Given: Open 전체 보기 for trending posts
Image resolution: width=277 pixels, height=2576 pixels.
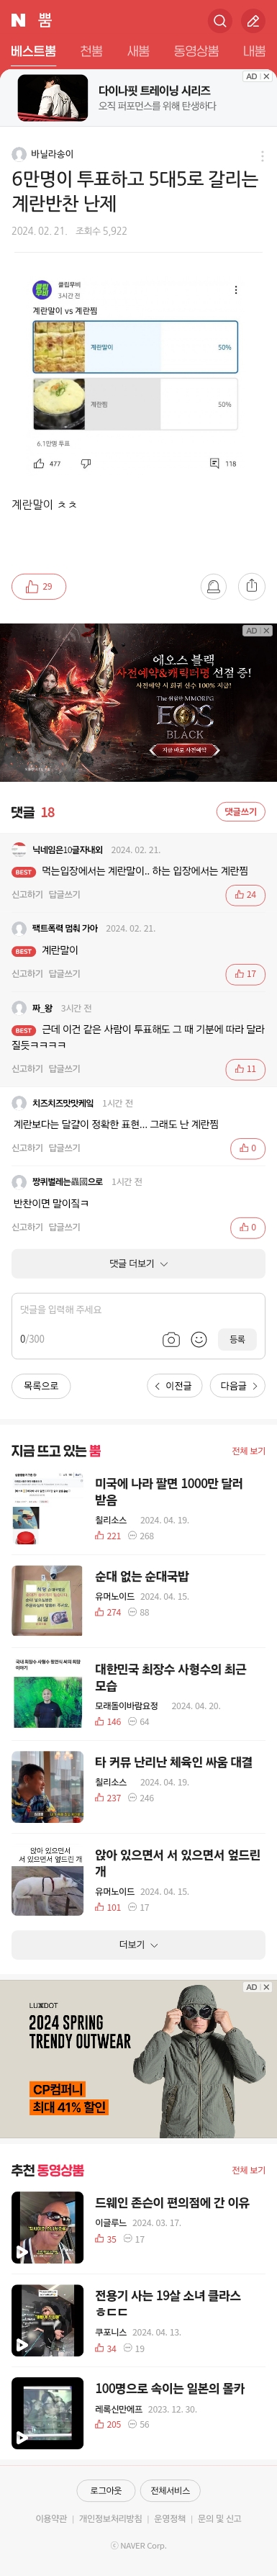Looking at the screenshot, I should 248,1450.
